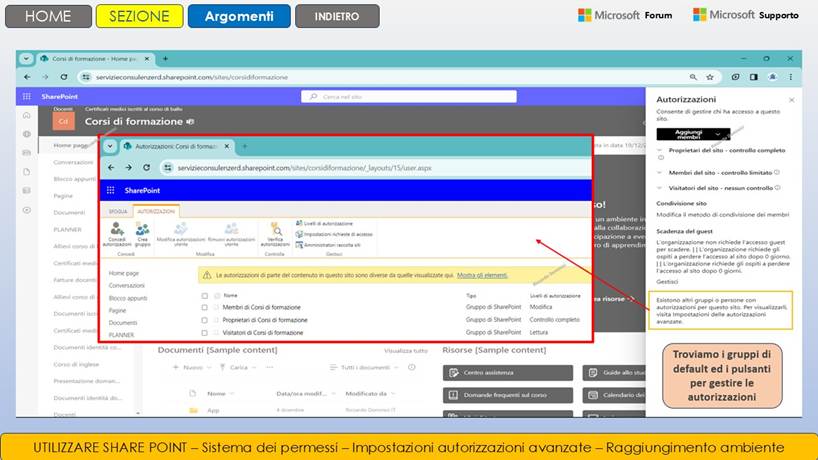This screenshot has width=818, height=460.
Task: Click the Cerca nel sito search box
Action: (409, 96)
